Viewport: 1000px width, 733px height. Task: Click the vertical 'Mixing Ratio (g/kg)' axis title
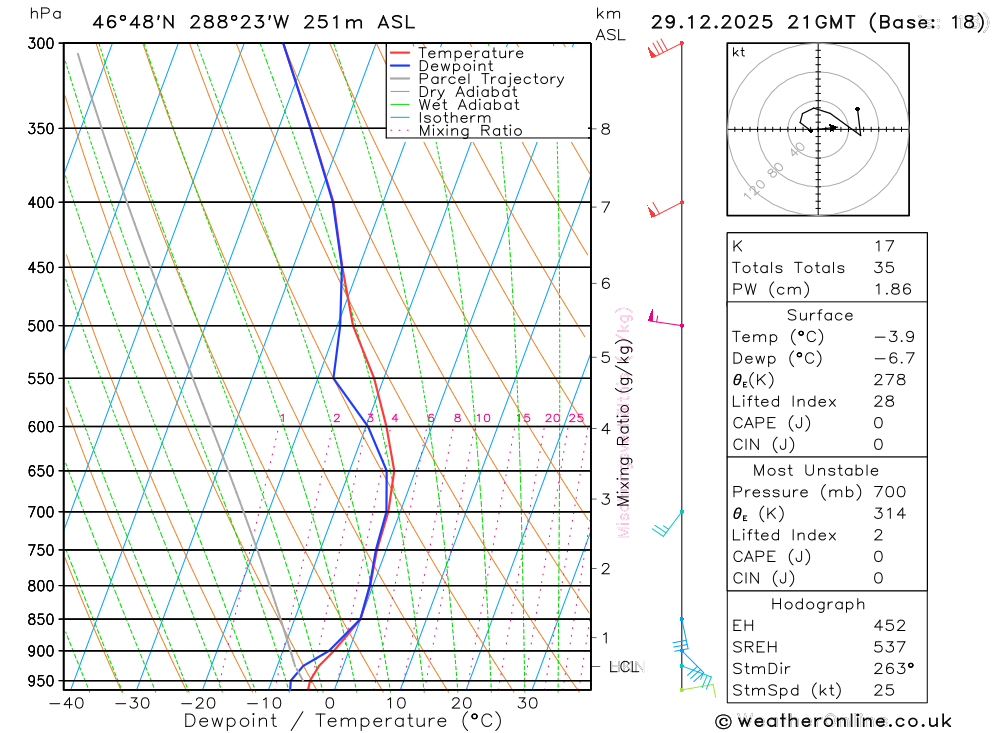point(624,423)
